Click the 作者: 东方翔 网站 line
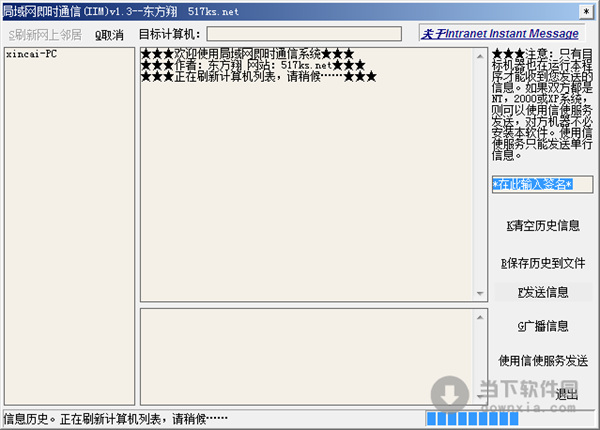This screenshot has width=600, height=430. (253, 65)
